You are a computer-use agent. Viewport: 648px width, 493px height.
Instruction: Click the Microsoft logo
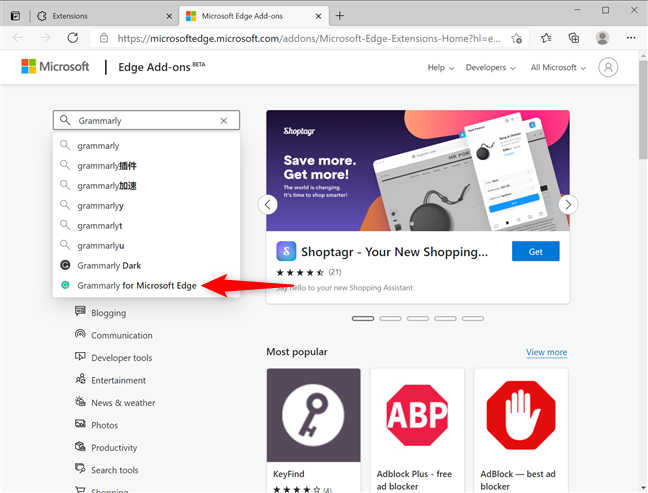55,67
